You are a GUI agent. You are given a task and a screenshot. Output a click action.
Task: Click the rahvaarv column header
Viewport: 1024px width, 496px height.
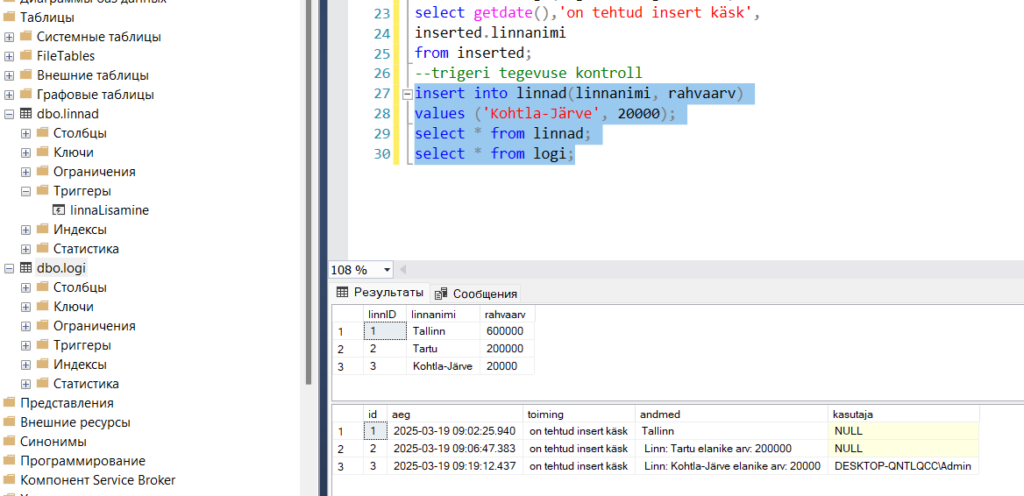pyautogui.click(x=507, y=314)
